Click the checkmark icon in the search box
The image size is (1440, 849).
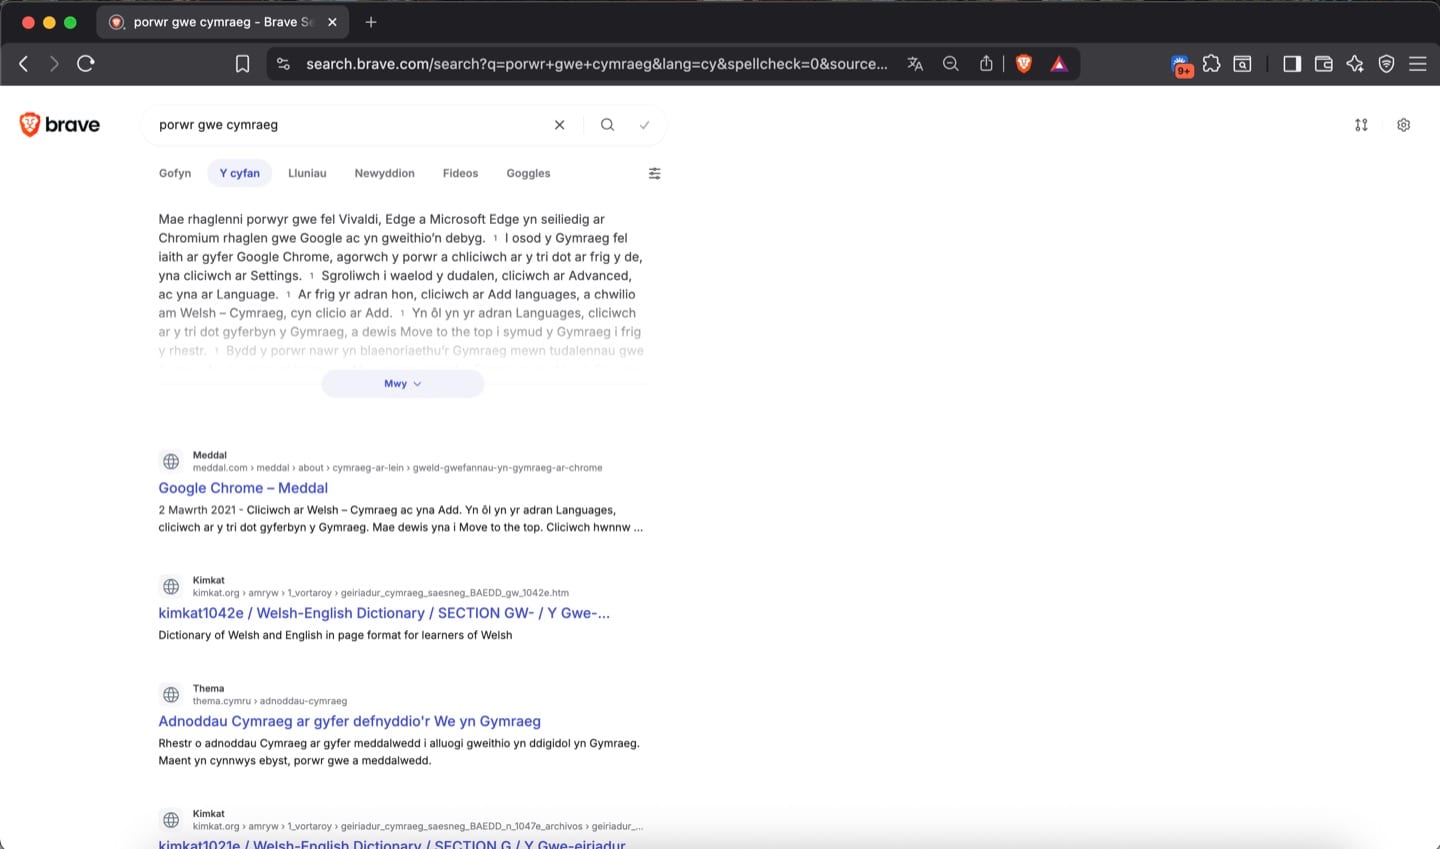[x=645, y=125]
